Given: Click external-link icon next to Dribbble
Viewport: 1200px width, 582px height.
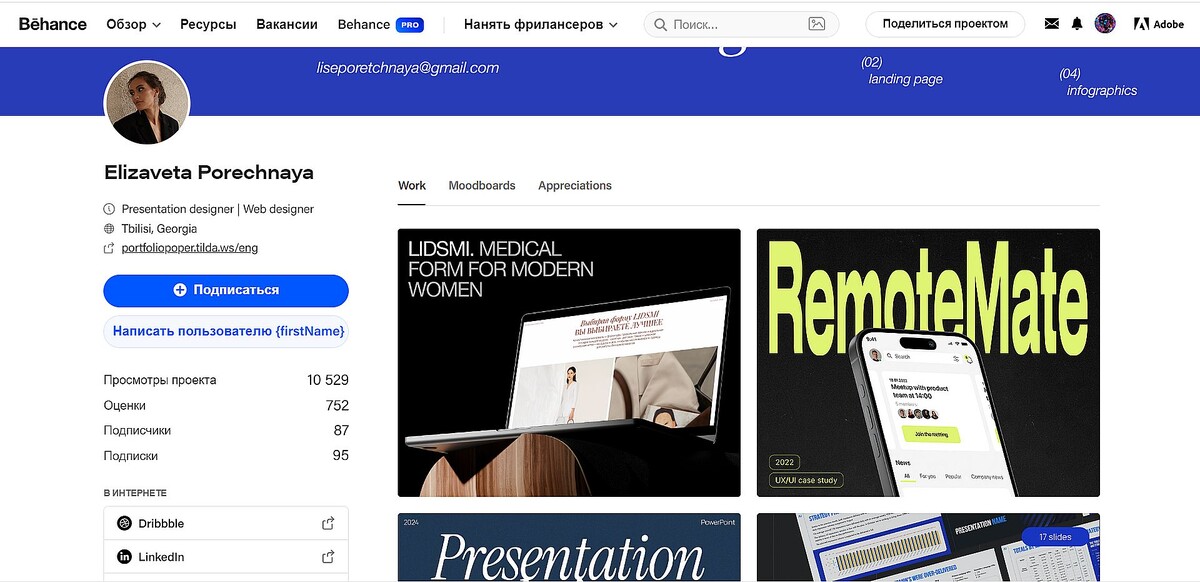Looking at the screenshot, I should [x=327, y=522].
